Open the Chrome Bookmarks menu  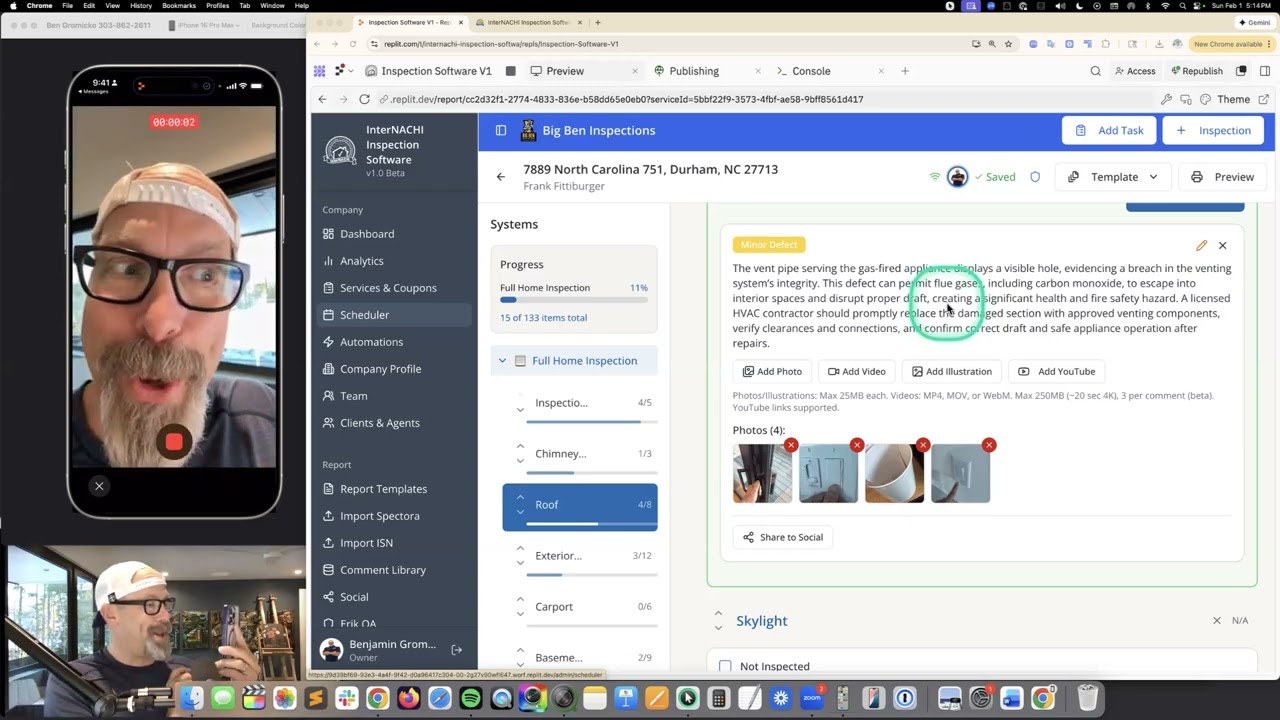coord(179,6)
